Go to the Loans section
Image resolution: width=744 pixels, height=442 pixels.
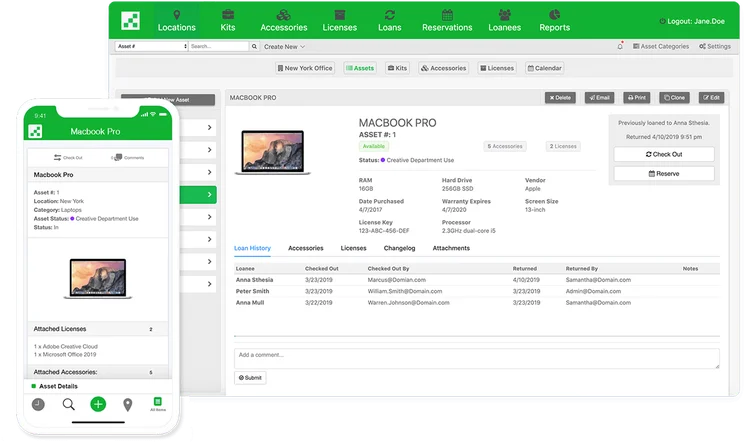click(390, 21)
